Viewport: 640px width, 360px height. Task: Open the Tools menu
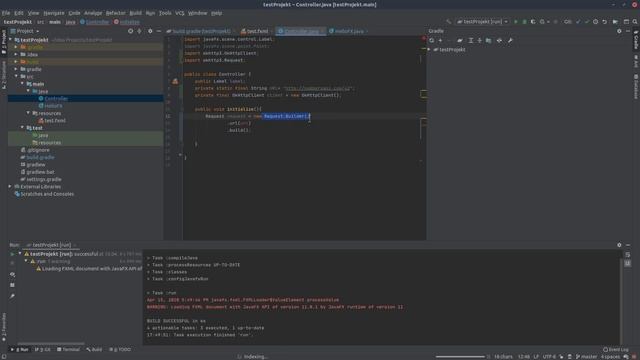click(165, 13)
